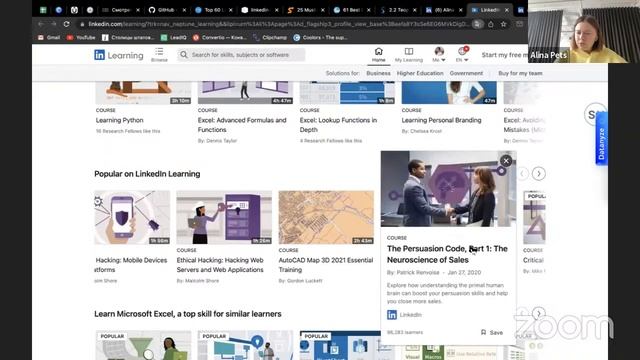Open the Browse menu icon
Viewport: 640px width, 360px height.
tap(159, 55)
